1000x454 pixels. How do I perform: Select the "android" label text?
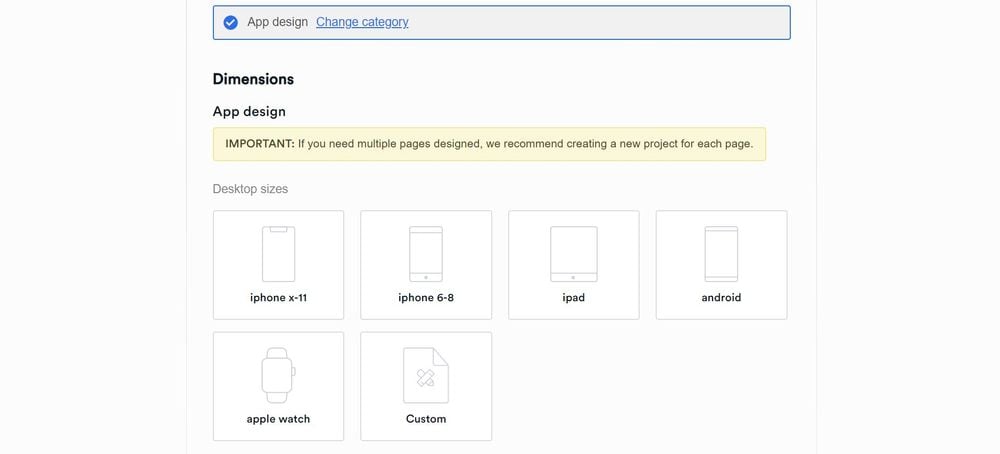click(721, 298)
